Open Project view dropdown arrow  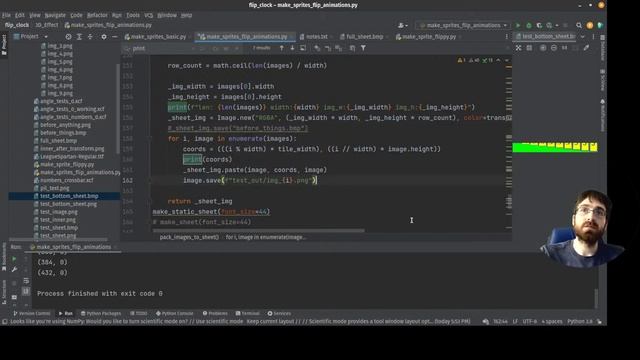(46, 37)
